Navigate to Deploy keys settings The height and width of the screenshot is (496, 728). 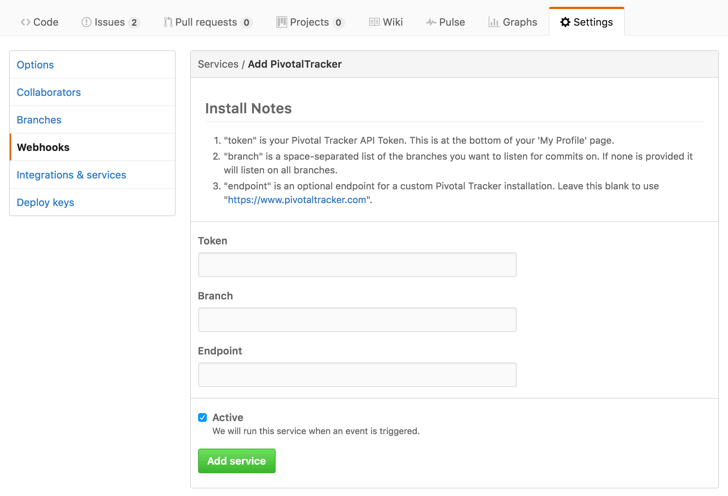point(45,202)
